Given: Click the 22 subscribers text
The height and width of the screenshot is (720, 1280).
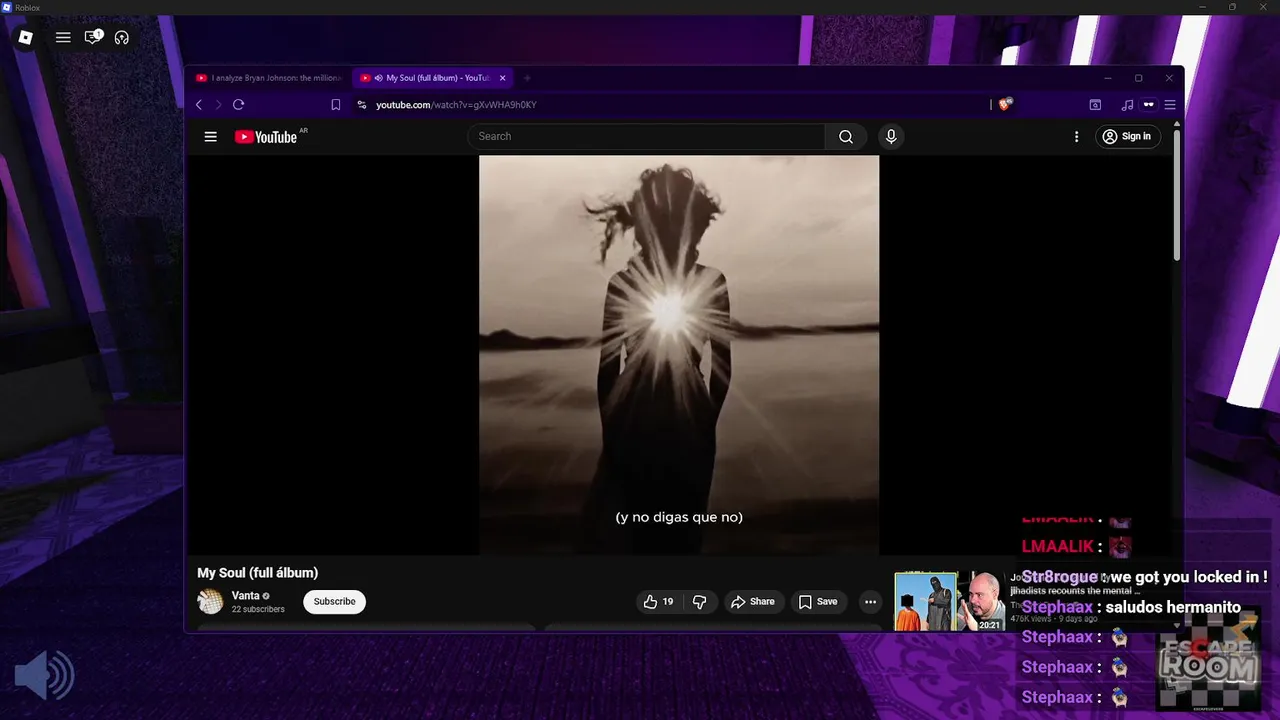Looking at the screenshot, I should click(258, 610).
